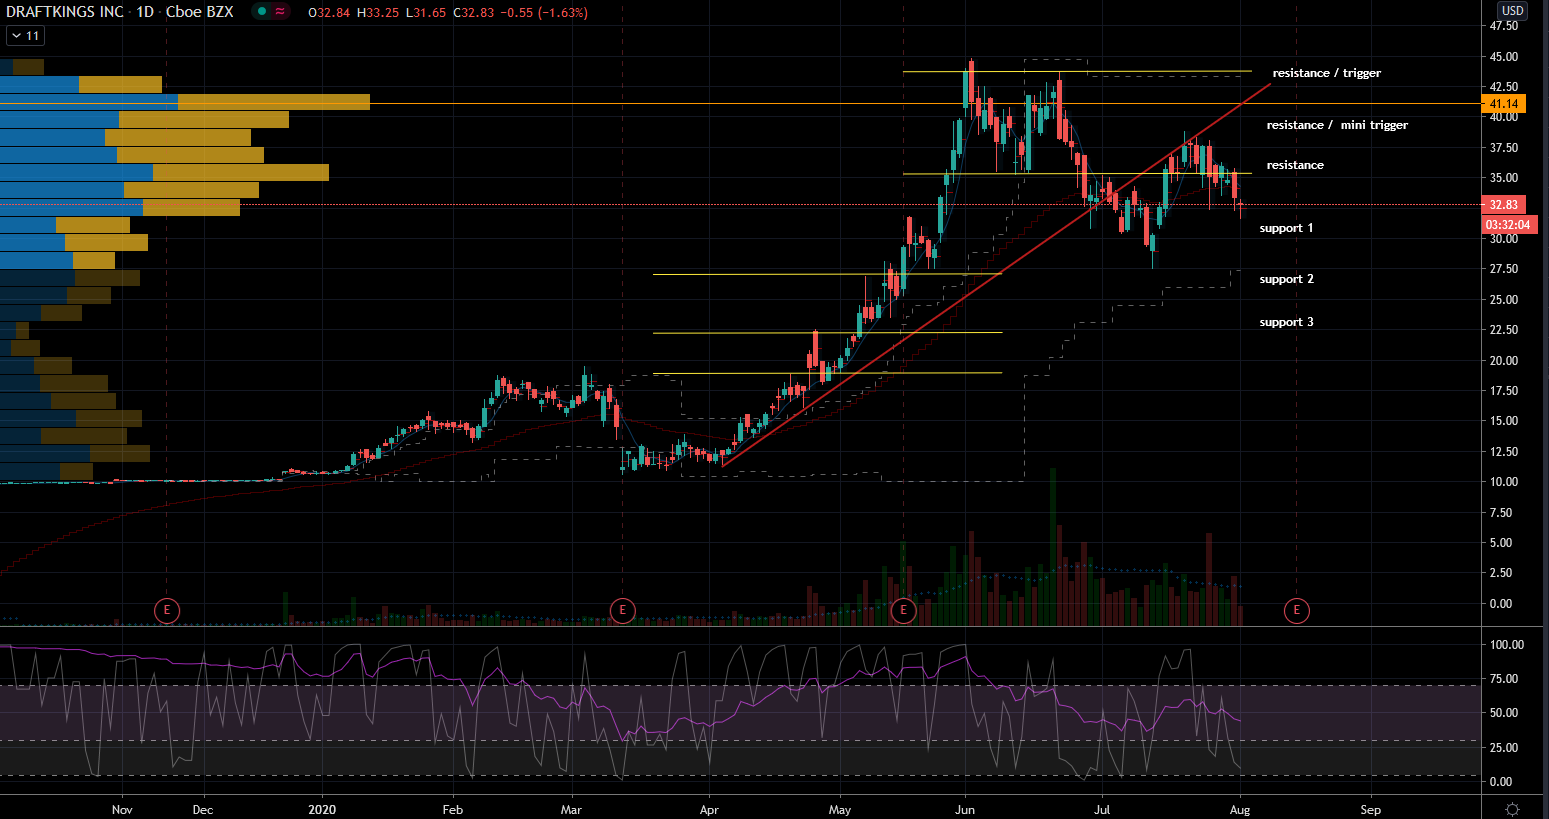
Task: Select the 'support 1' text annotation
Action: click(1287, 228)
